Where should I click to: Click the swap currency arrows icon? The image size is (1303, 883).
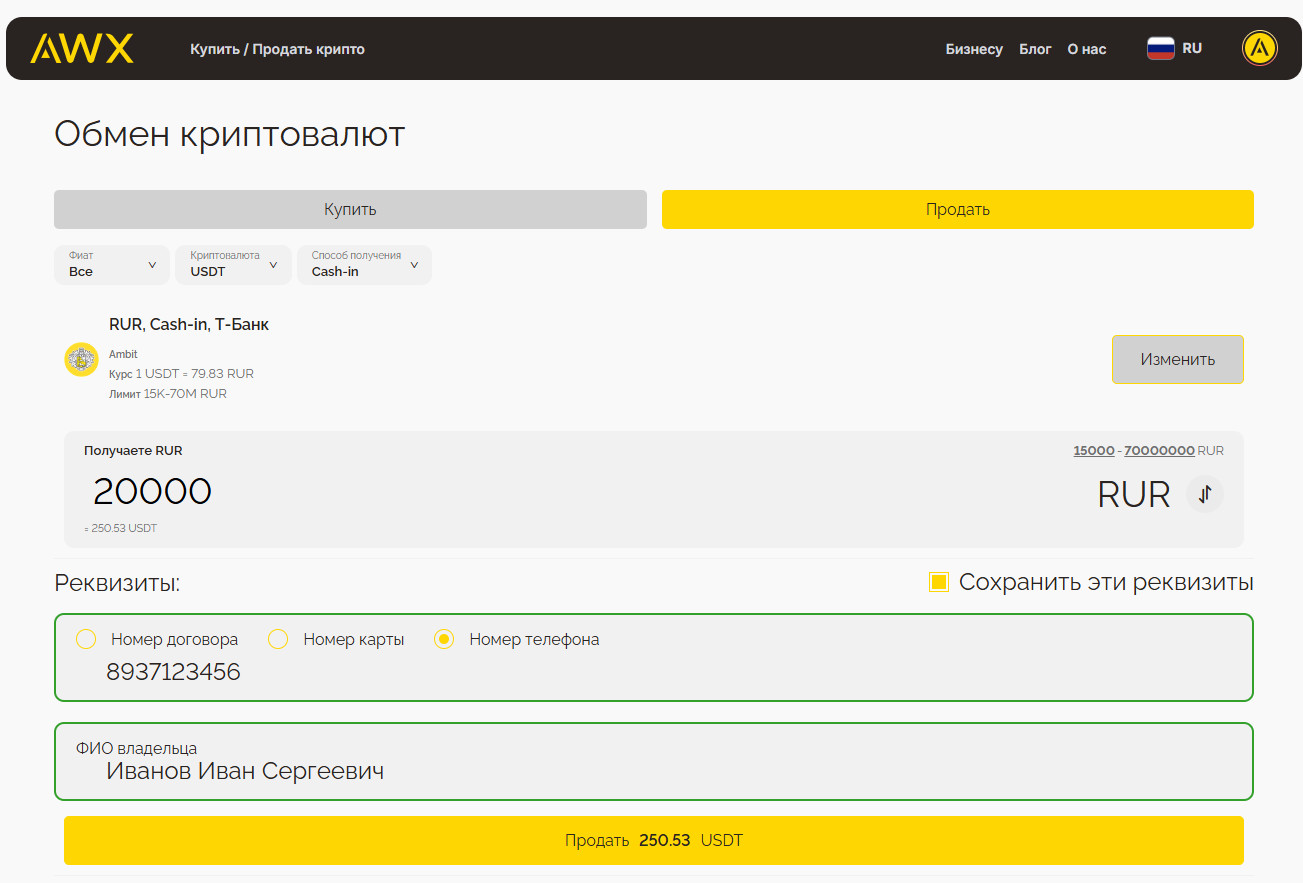1205,493
